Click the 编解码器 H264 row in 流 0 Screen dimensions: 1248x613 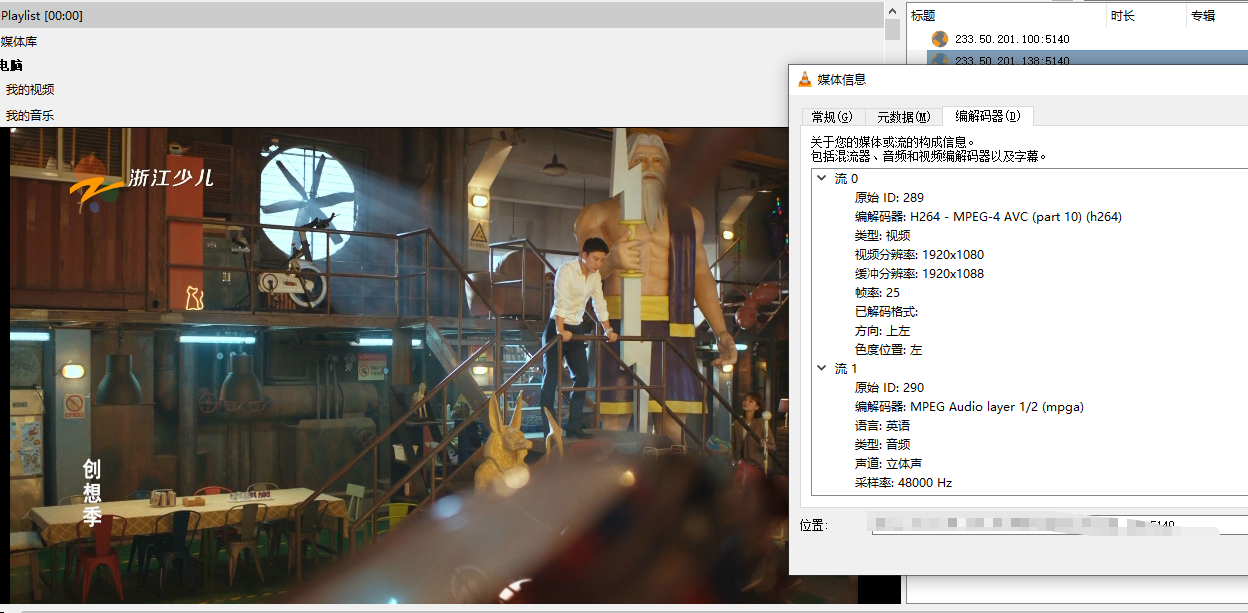click(x=988, y=216)
